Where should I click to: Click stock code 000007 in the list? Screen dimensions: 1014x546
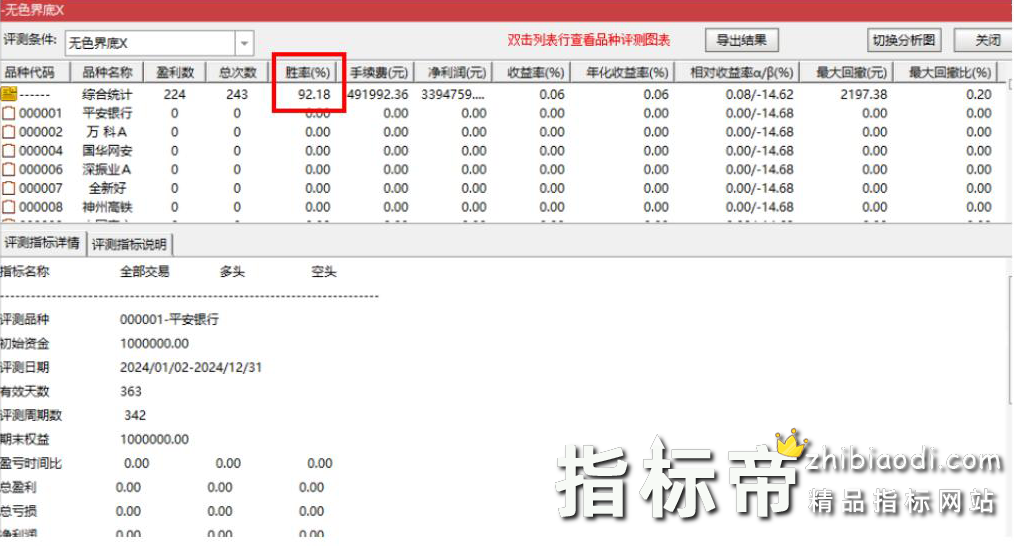pyautogui.click(x=41, y=188)
